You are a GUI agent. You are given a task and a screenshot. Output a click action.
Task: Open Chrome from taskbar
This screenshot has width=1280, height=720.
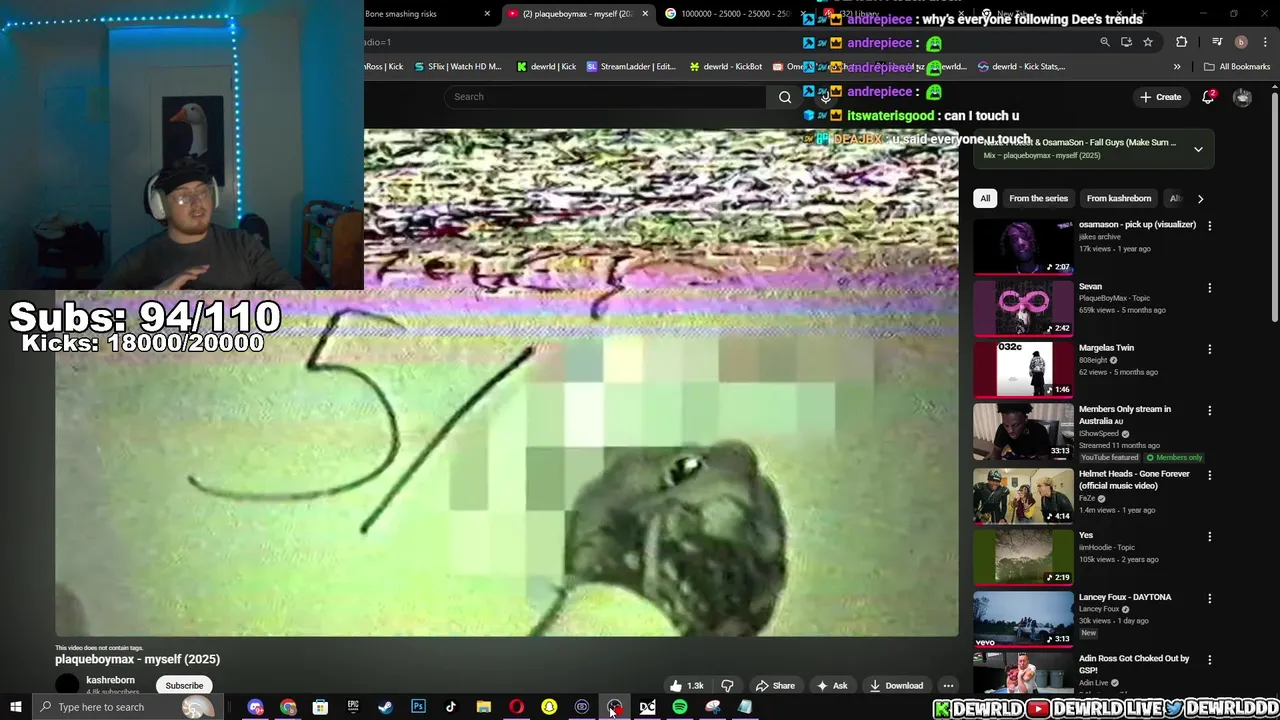(x=288, y=707)
